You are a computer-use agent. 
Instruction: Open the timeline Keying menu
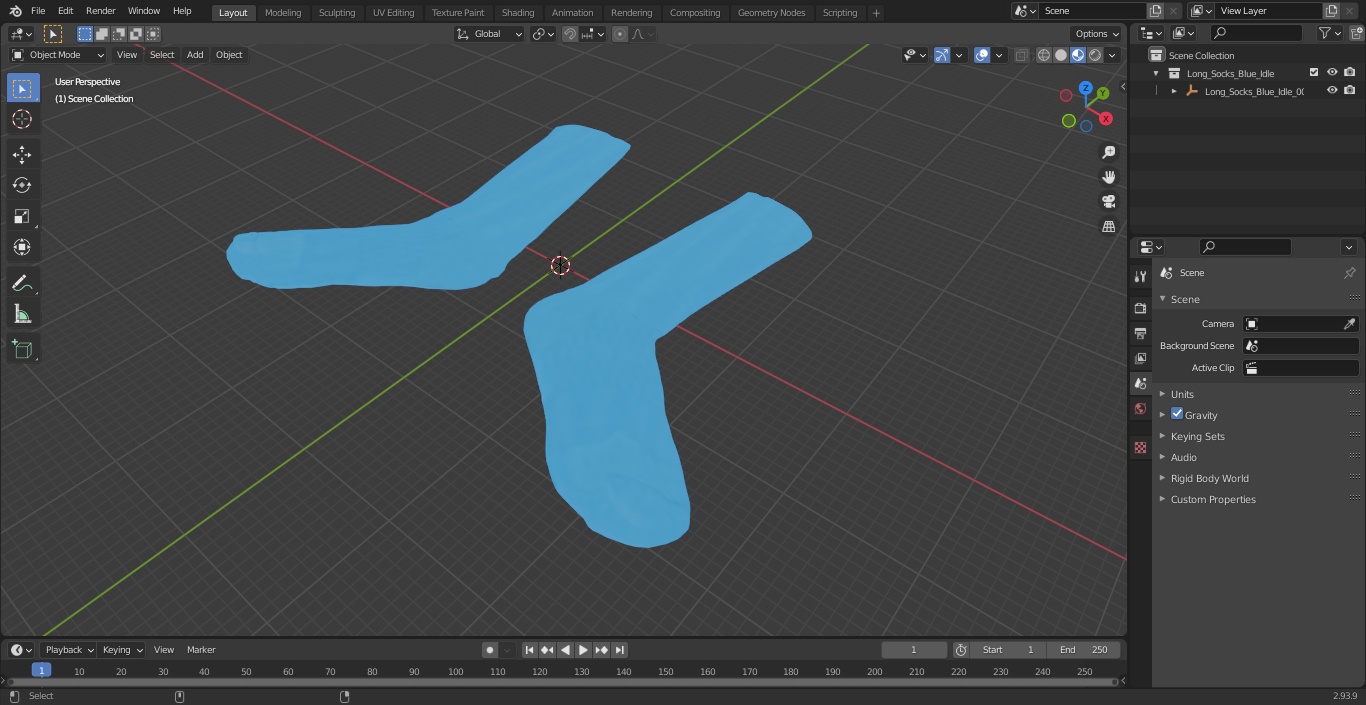(123, 650)
